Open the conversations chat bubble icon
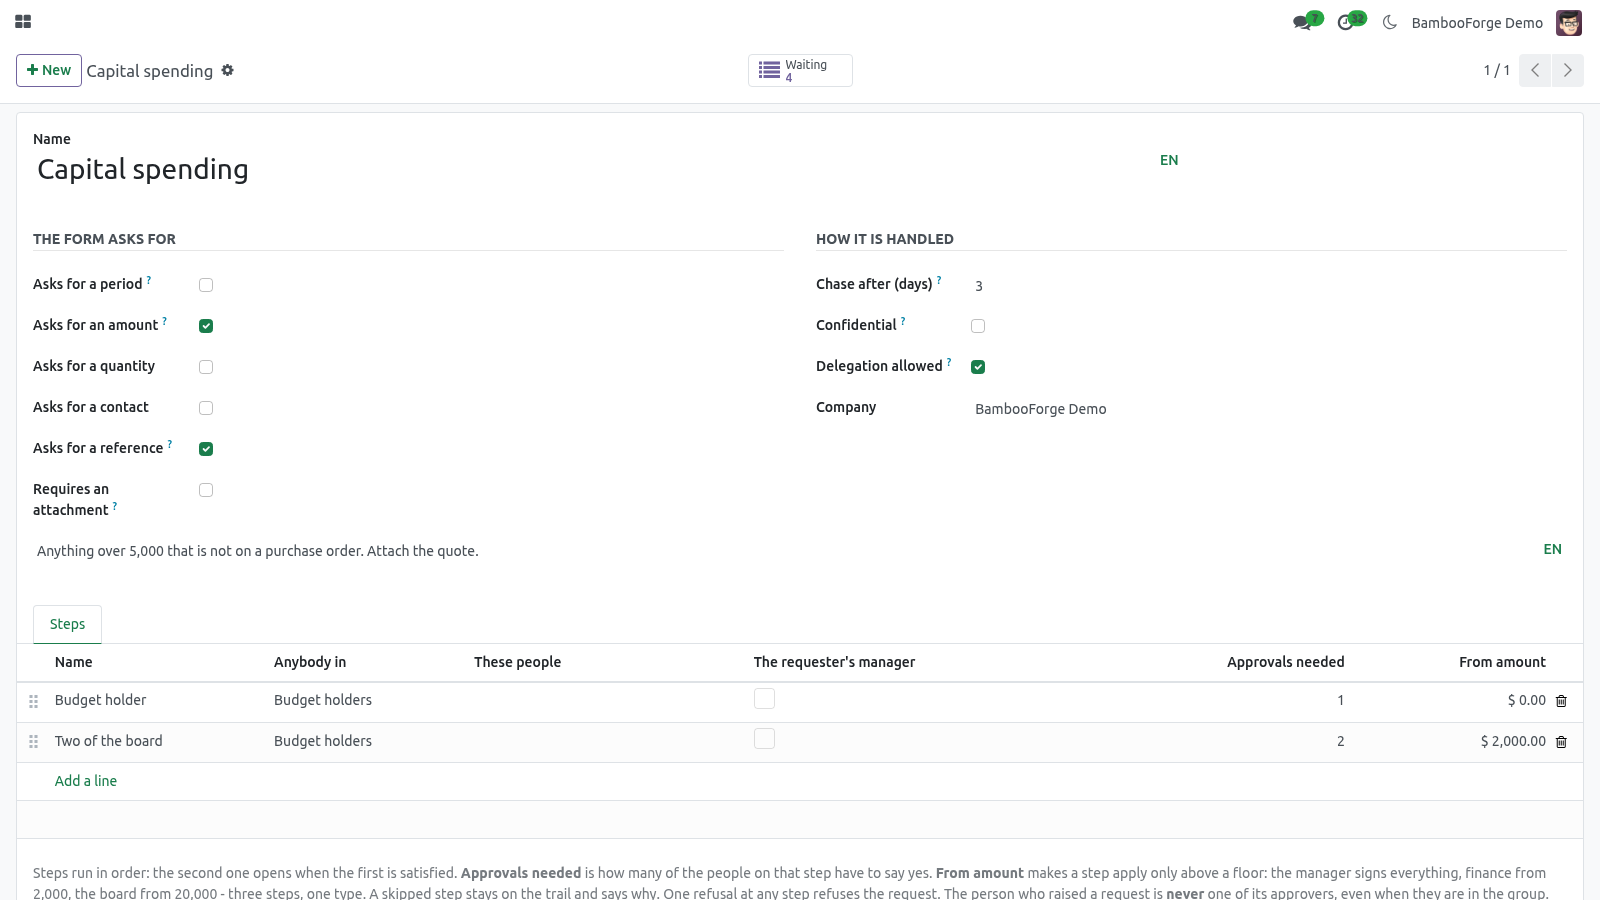1600x900 pixels. click(1301, 22)
